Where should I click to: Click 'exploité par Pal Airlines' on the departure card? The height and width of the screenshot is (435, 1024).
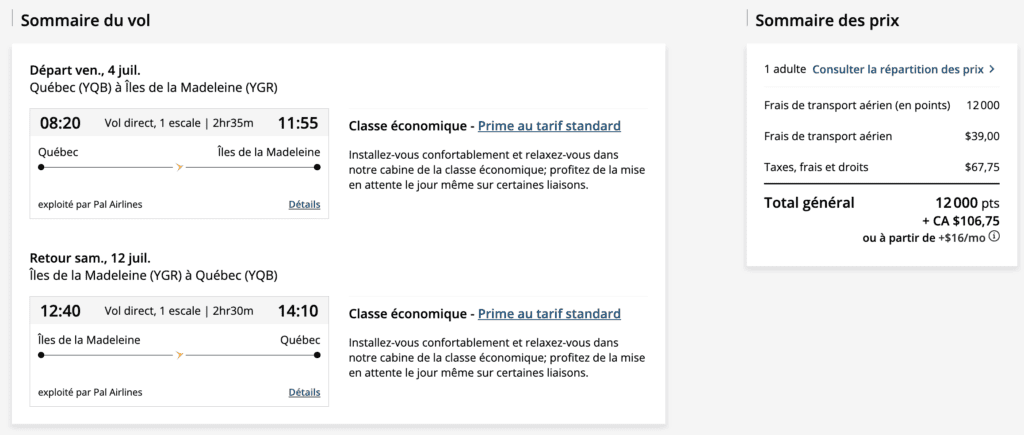(x=90, y=205)
